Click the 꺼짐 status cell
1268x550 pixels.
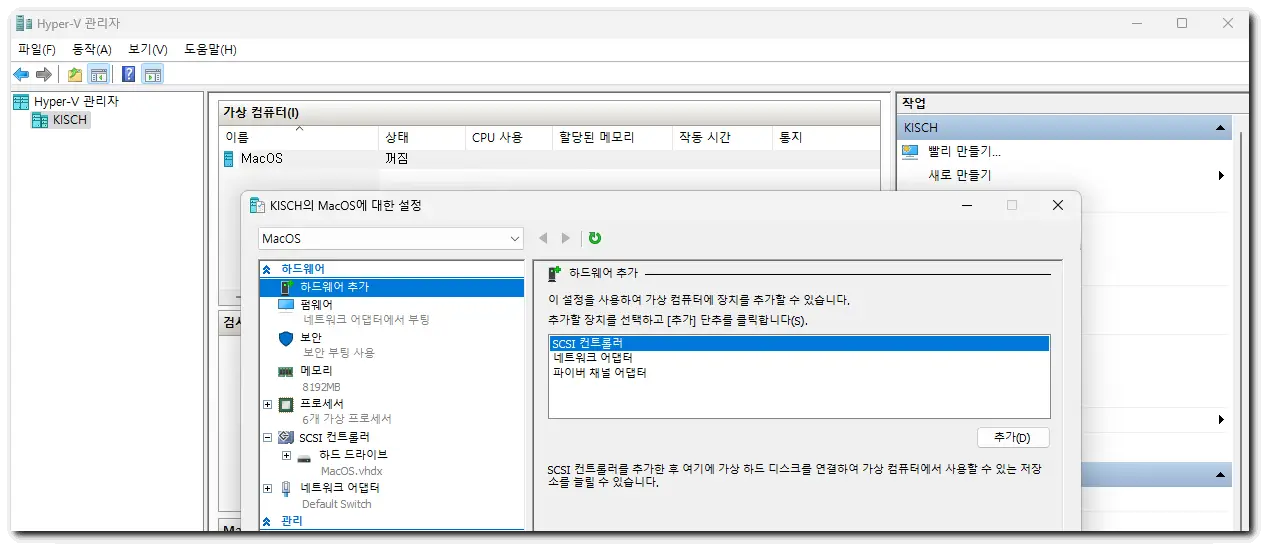[397, 159]
